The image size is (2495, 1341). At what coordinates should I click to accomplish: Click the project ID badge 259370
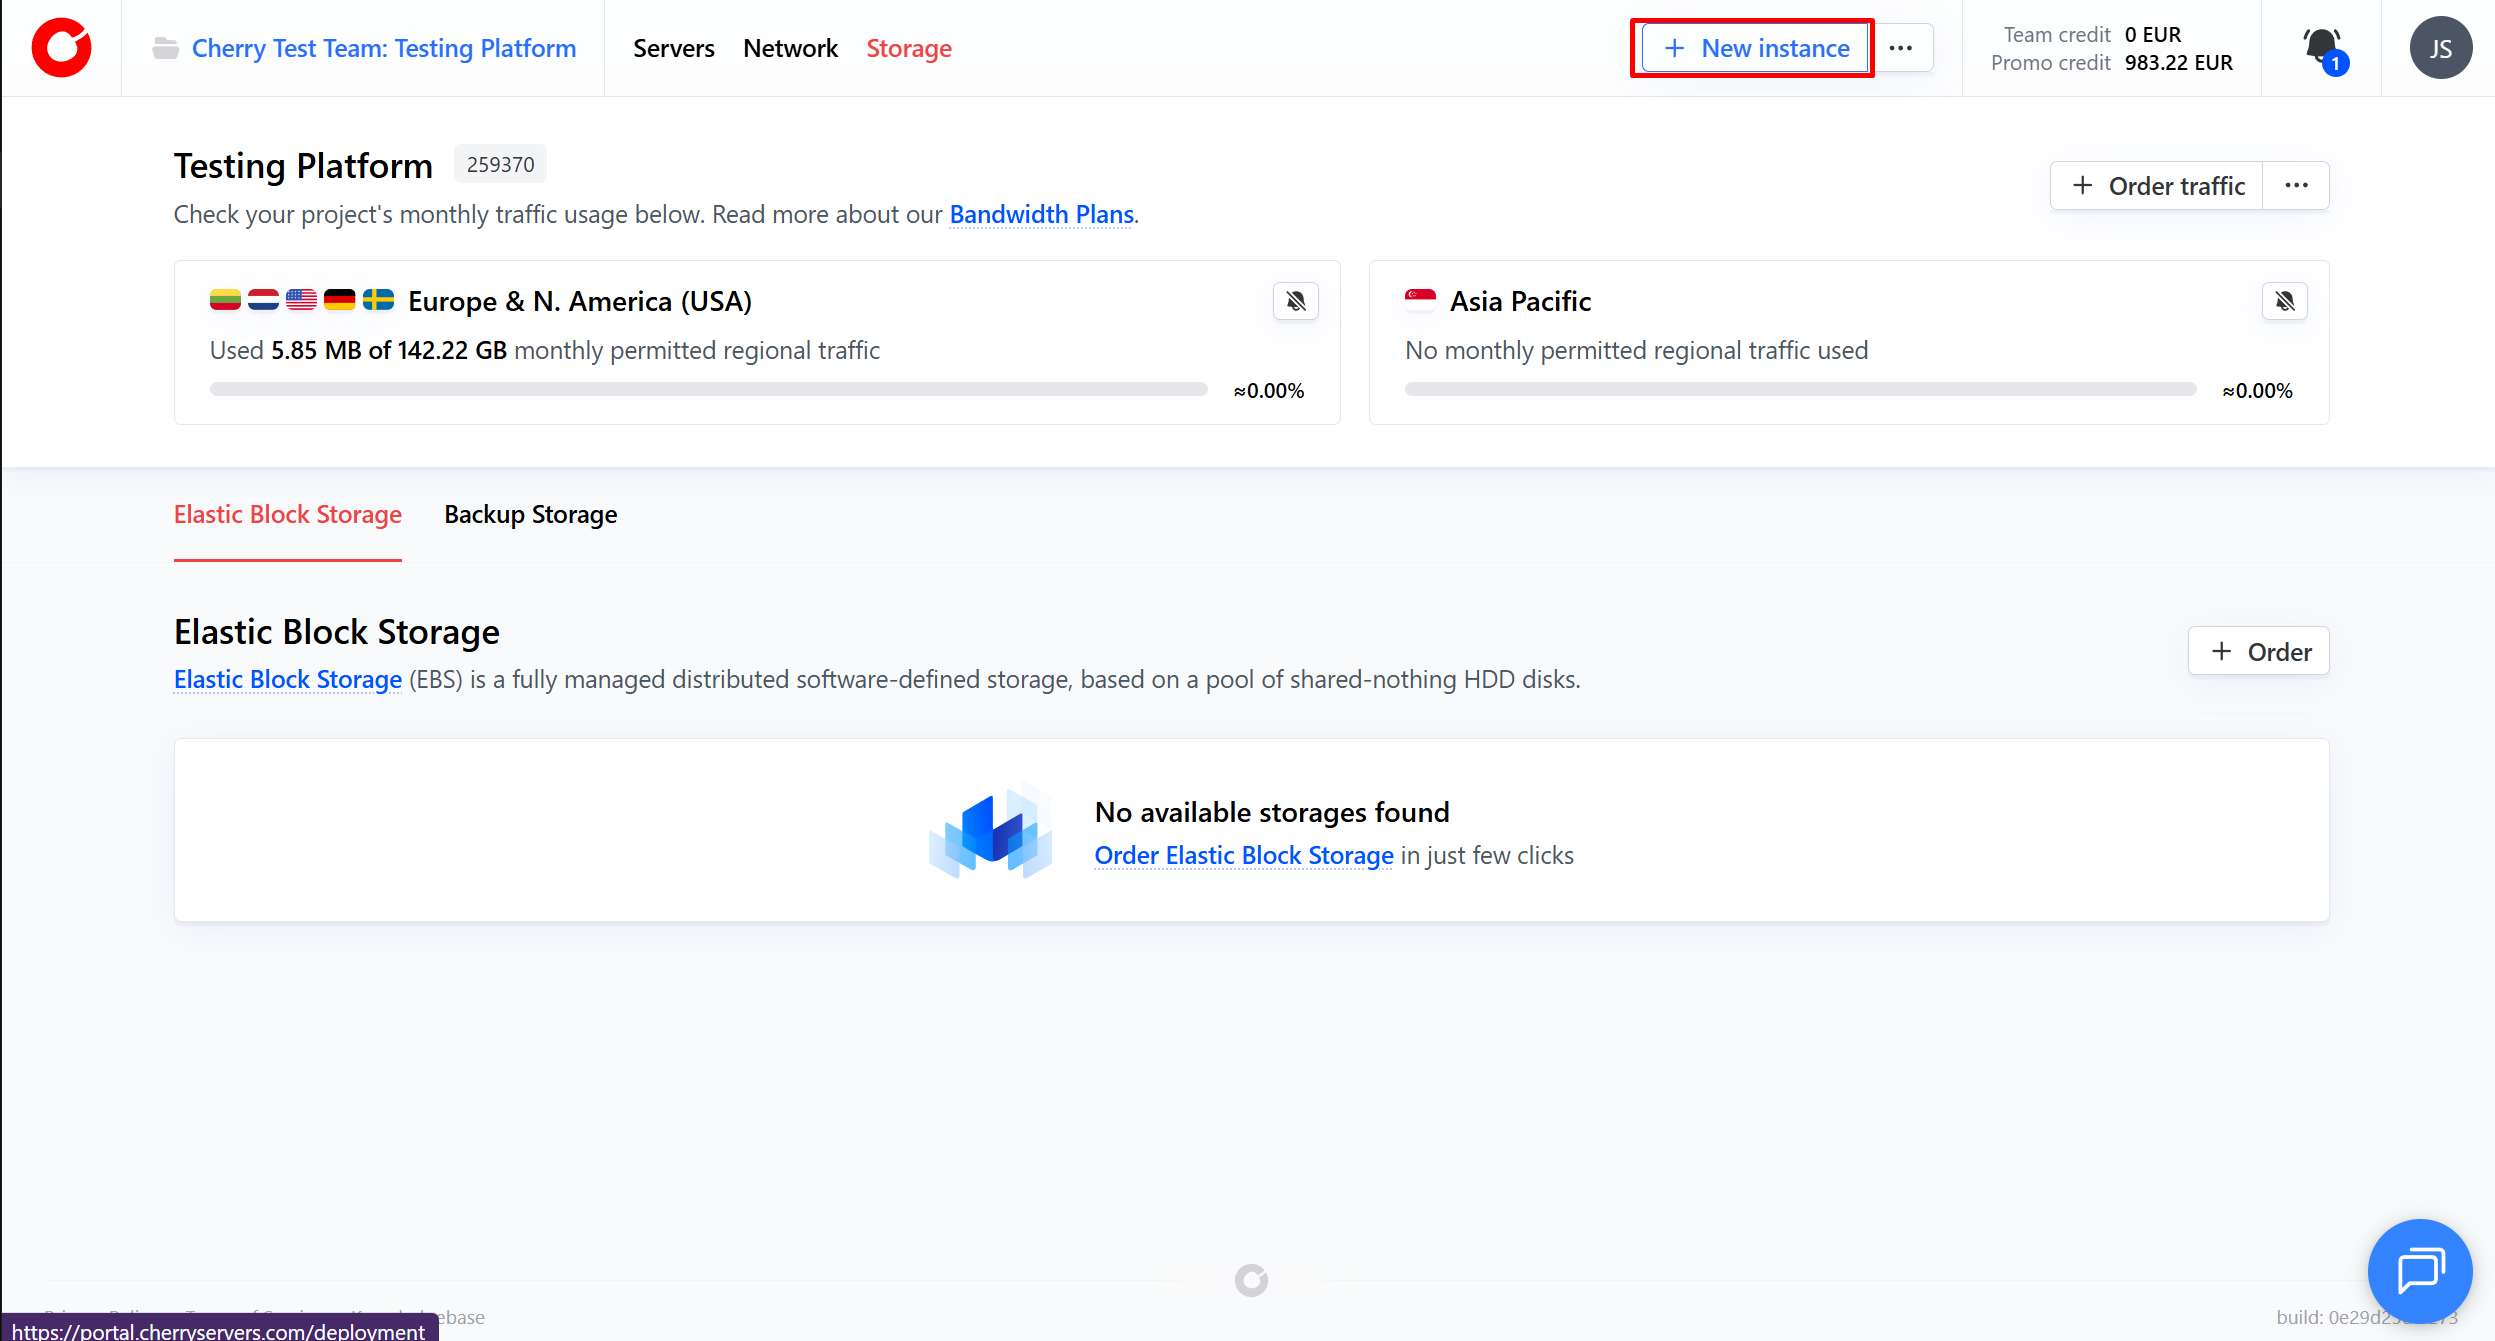coord(500,164)
